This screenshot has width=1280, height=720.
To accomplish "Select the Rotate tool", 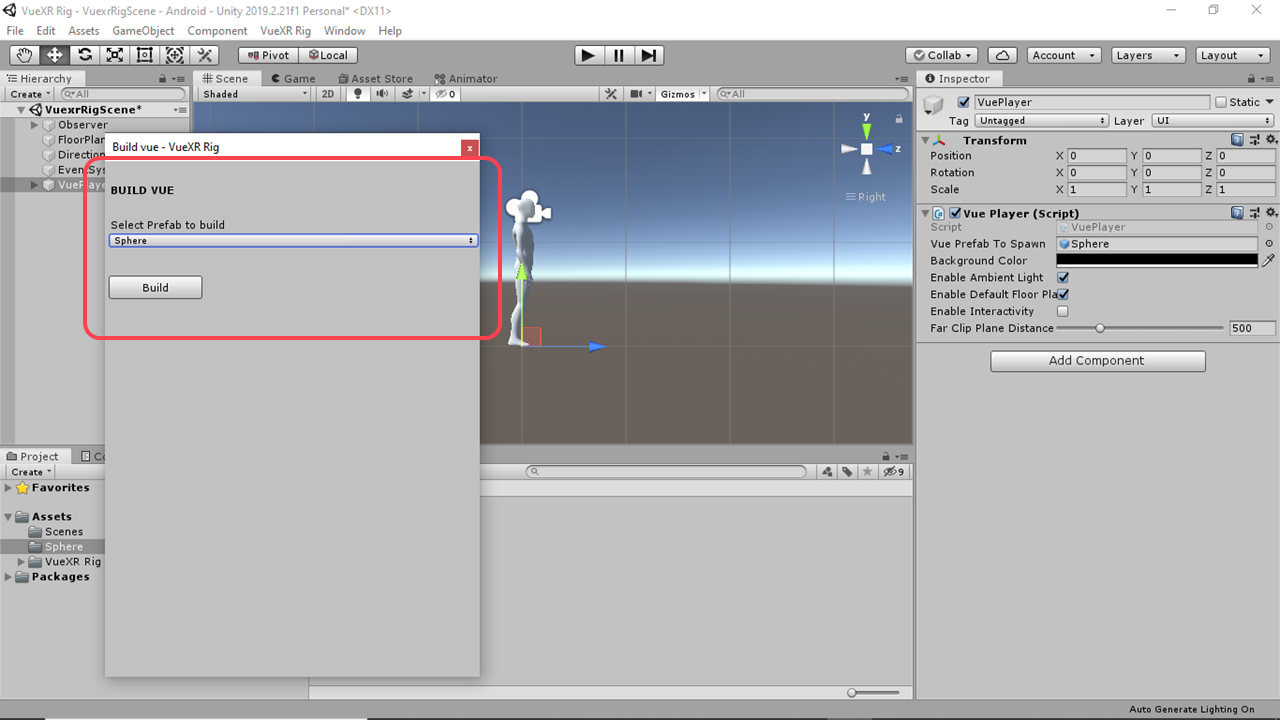I will point(85,55).
